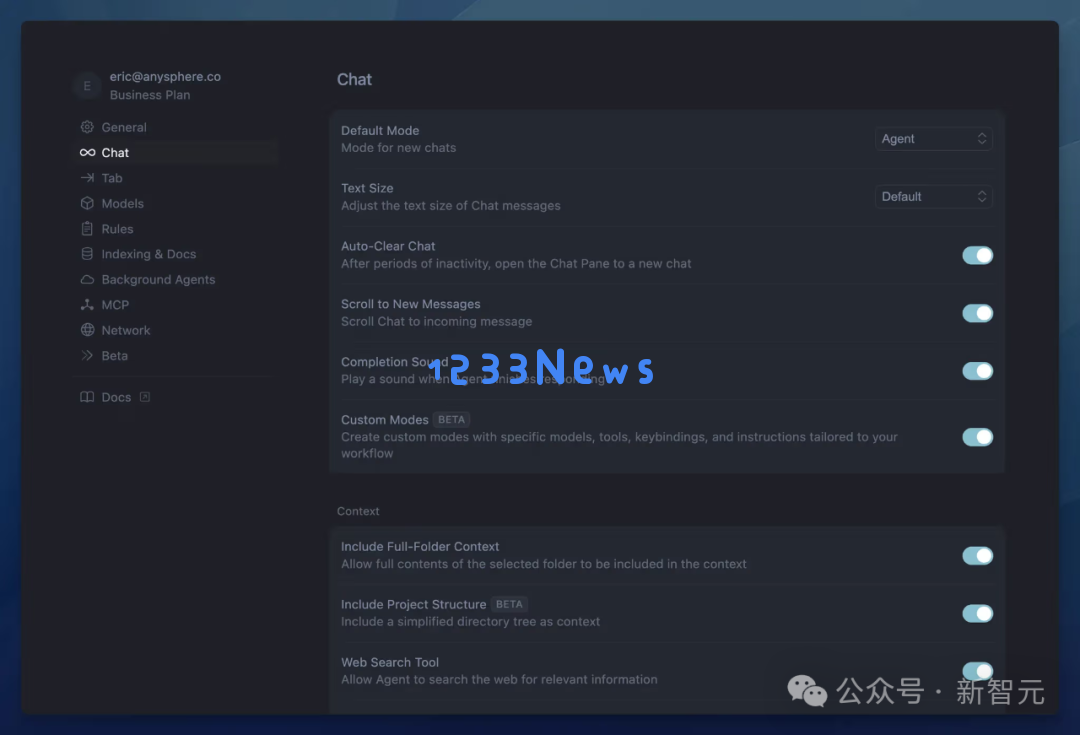Image resolution: width=1080 pixels, height=735 pixels.
Task: Click the E account avatar
Action: 87,86
